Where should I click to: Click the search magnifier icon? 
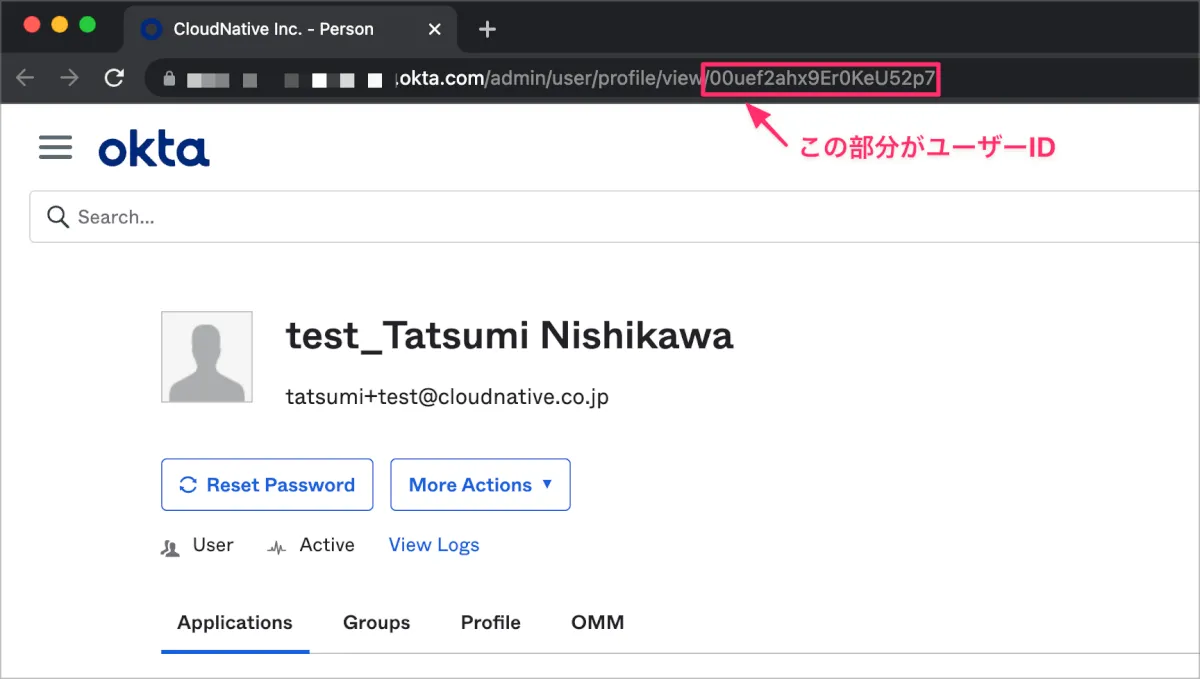58,217
